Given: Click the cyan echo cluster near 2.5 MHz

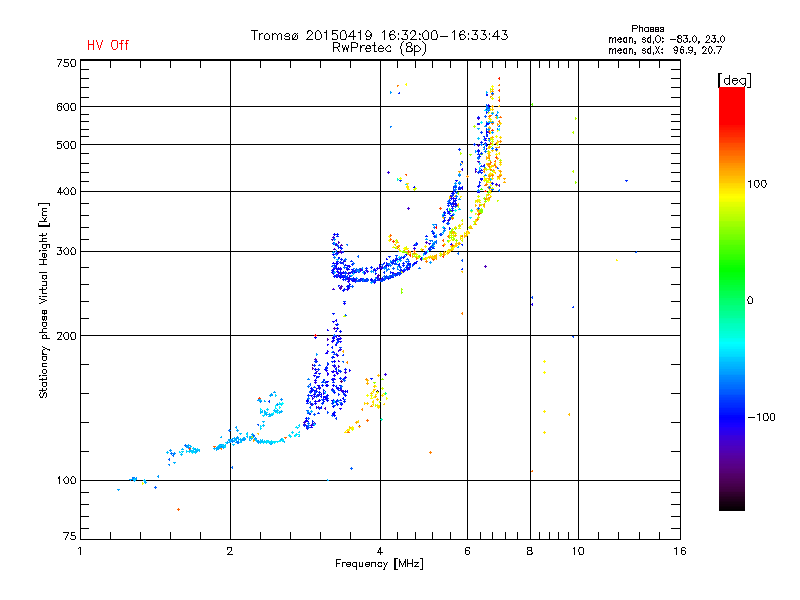Looking at the screenshot, I should [270, 406].
